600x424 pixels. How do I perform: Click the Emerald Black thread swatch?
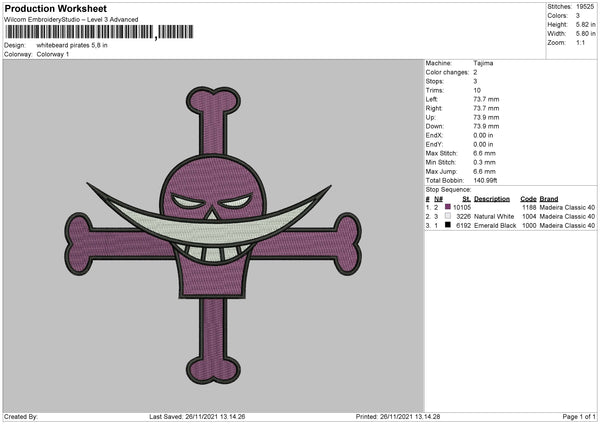(x=448, y=225)
